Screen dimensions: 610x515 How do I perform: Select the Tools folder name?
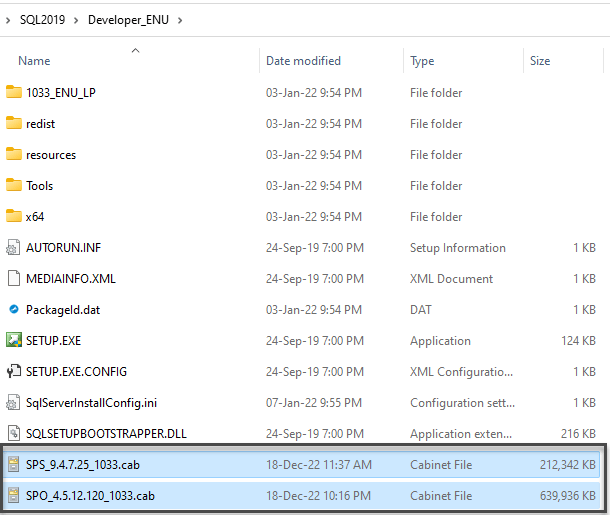39,186
